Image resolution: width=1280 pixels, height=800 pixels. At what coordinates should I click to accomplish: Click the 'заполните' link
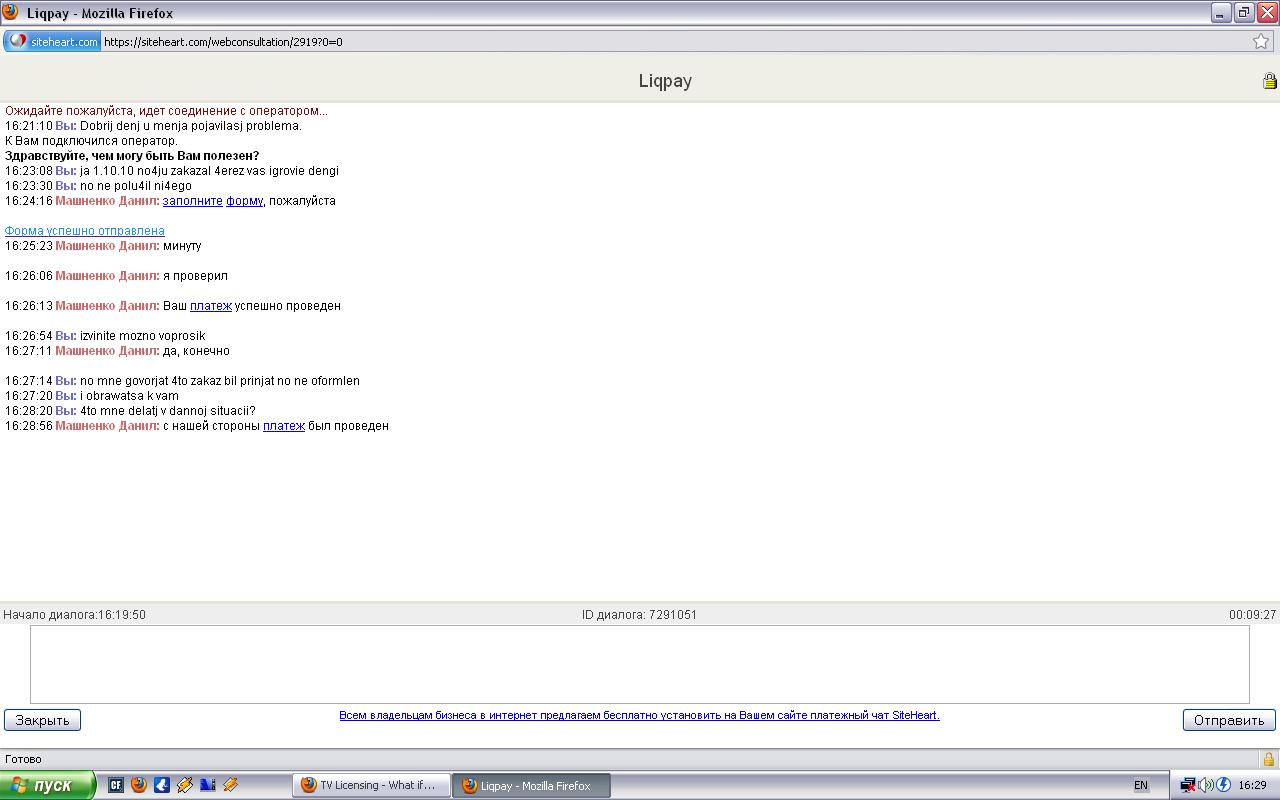click(192, 201)
